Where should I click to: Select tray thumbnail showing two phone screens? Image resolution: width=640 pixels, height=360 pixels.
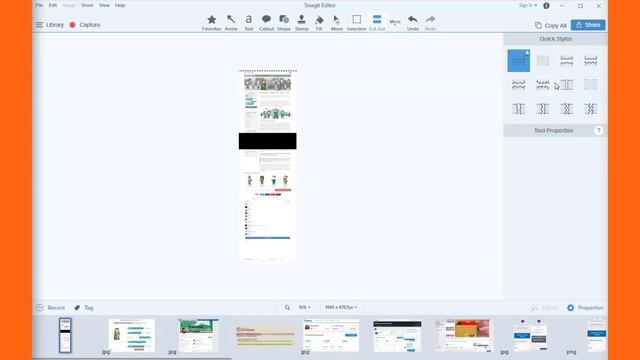(530, 336)
